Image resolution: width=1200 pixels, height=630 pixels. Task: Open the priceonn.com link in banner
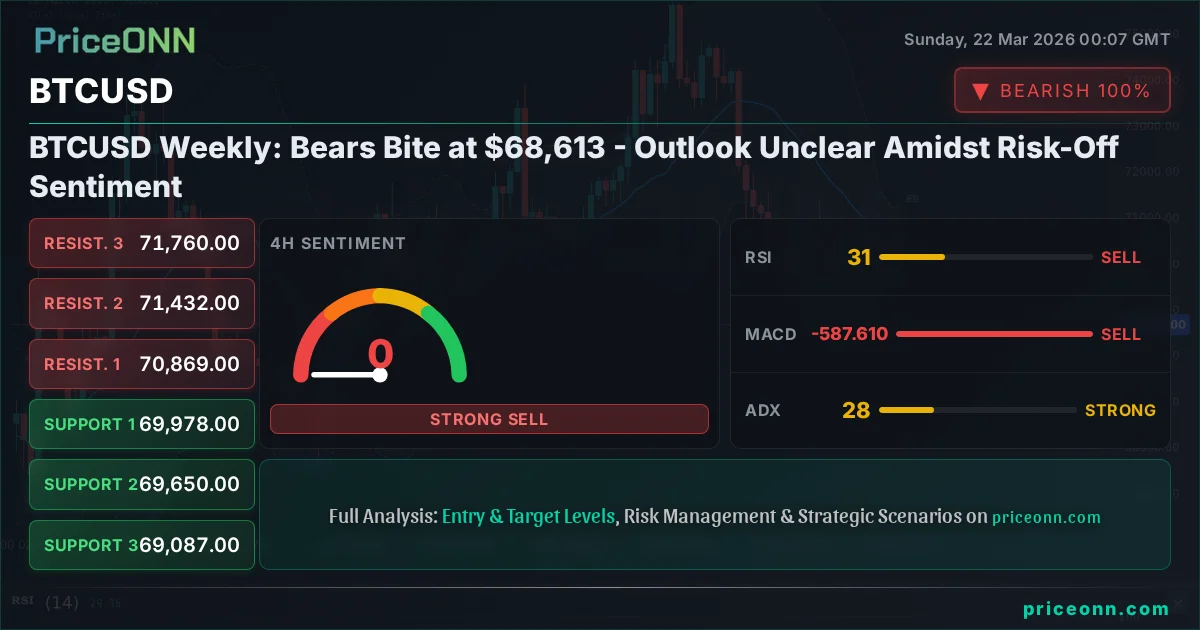(1046, 518)
